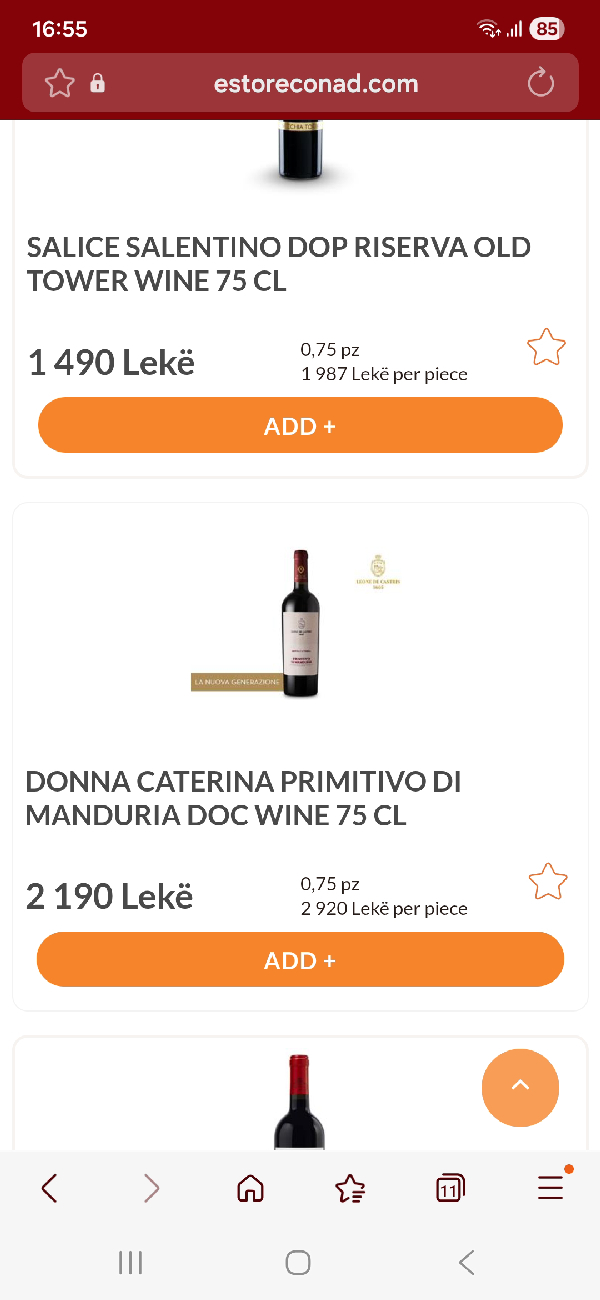Go forward a page with the forward arrow
Viewport: 600px width, 1300px height.
150,1188
